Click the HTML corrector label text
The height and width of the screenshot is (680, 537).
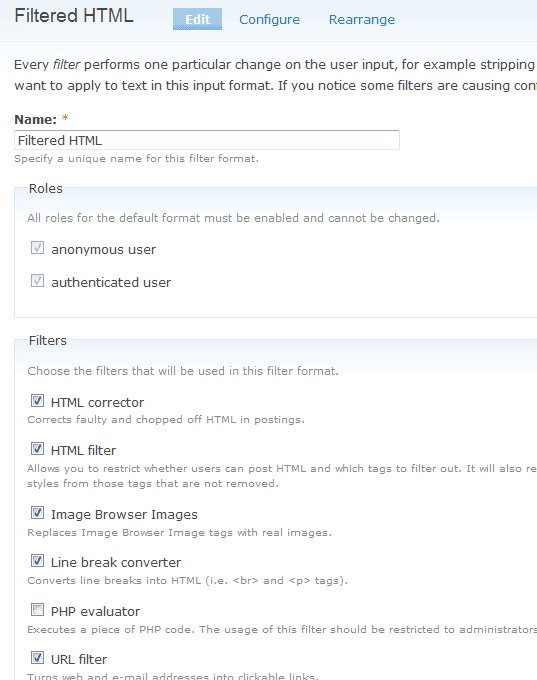click(97, 402)
